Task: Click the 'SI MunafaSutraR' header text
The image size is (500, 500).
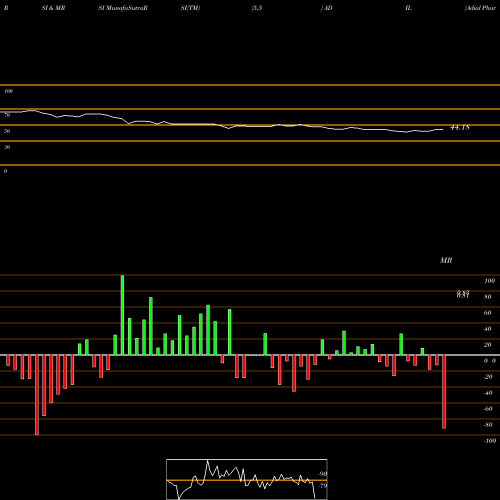Action: point(123,8)
